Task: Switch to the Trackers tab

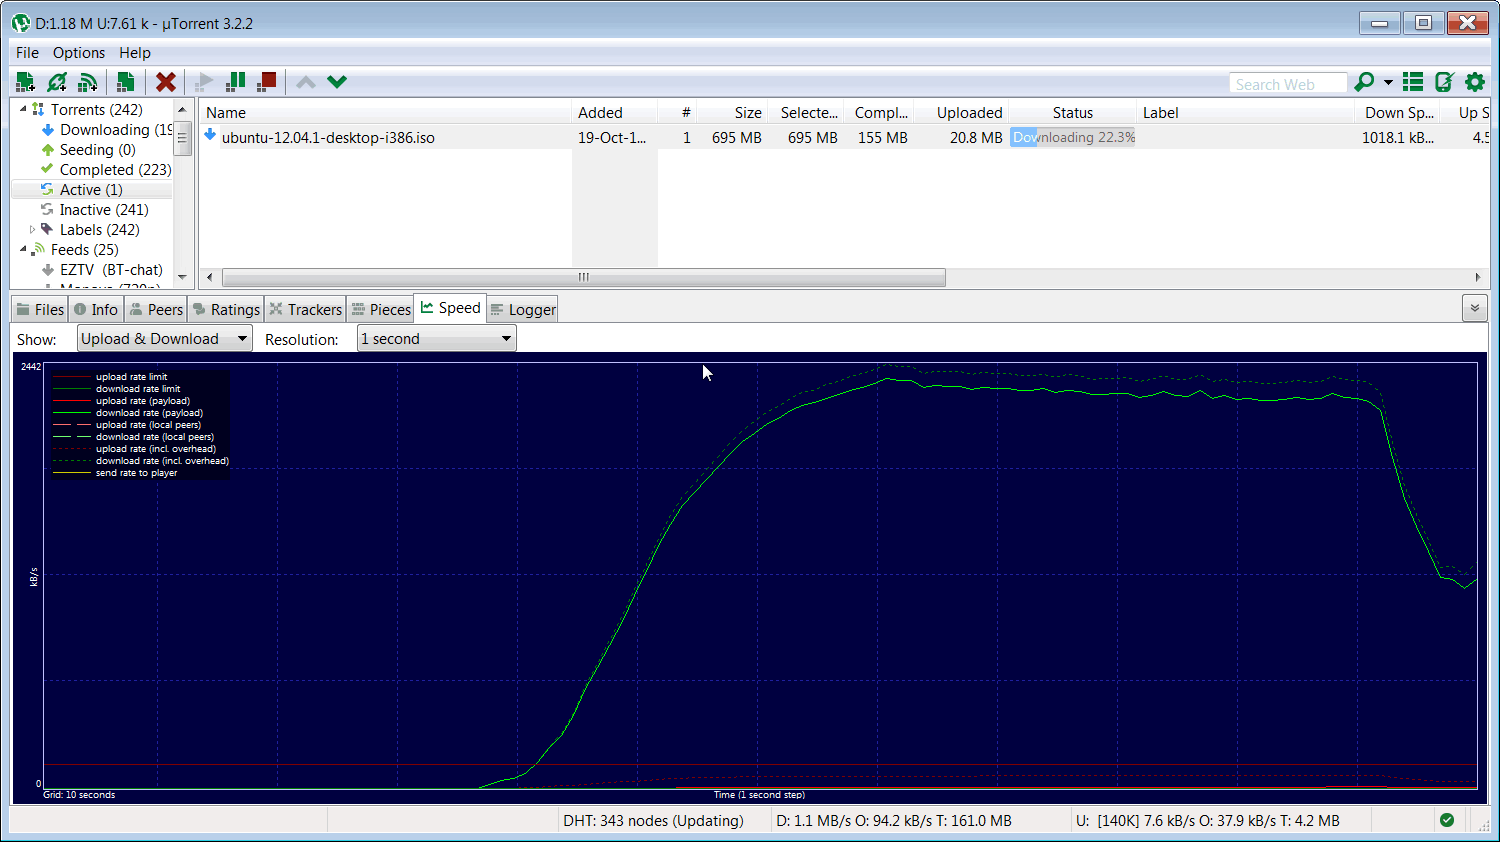Action: [x=306, y=310]
